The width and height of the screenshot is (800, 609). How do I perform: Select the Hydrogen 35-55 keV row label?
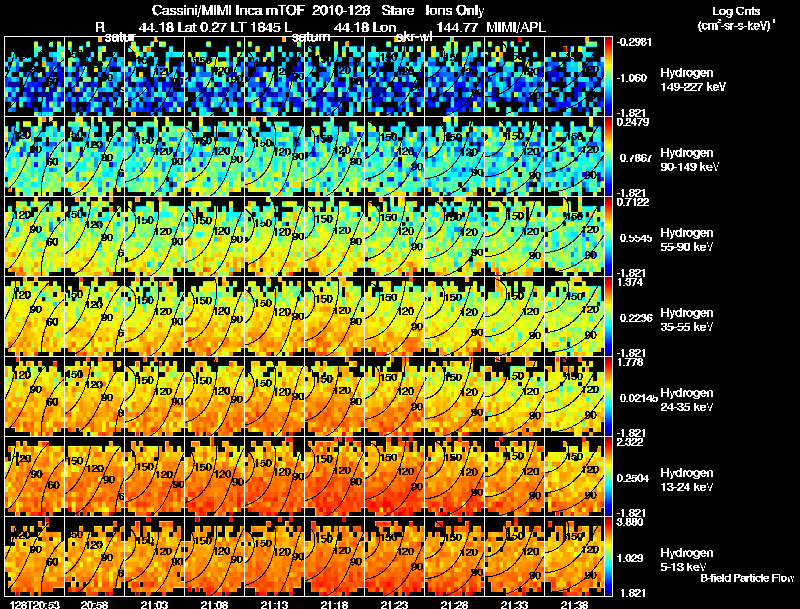[x=687, y=319]
